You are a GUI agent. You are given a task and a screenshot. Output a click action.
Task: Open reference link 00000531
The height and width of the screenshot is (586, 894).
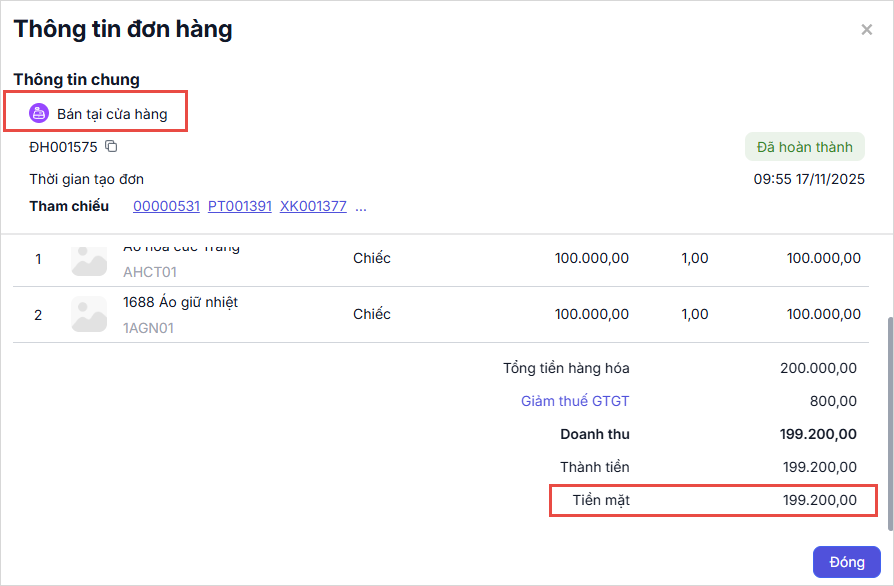click(x=166, y=207)
